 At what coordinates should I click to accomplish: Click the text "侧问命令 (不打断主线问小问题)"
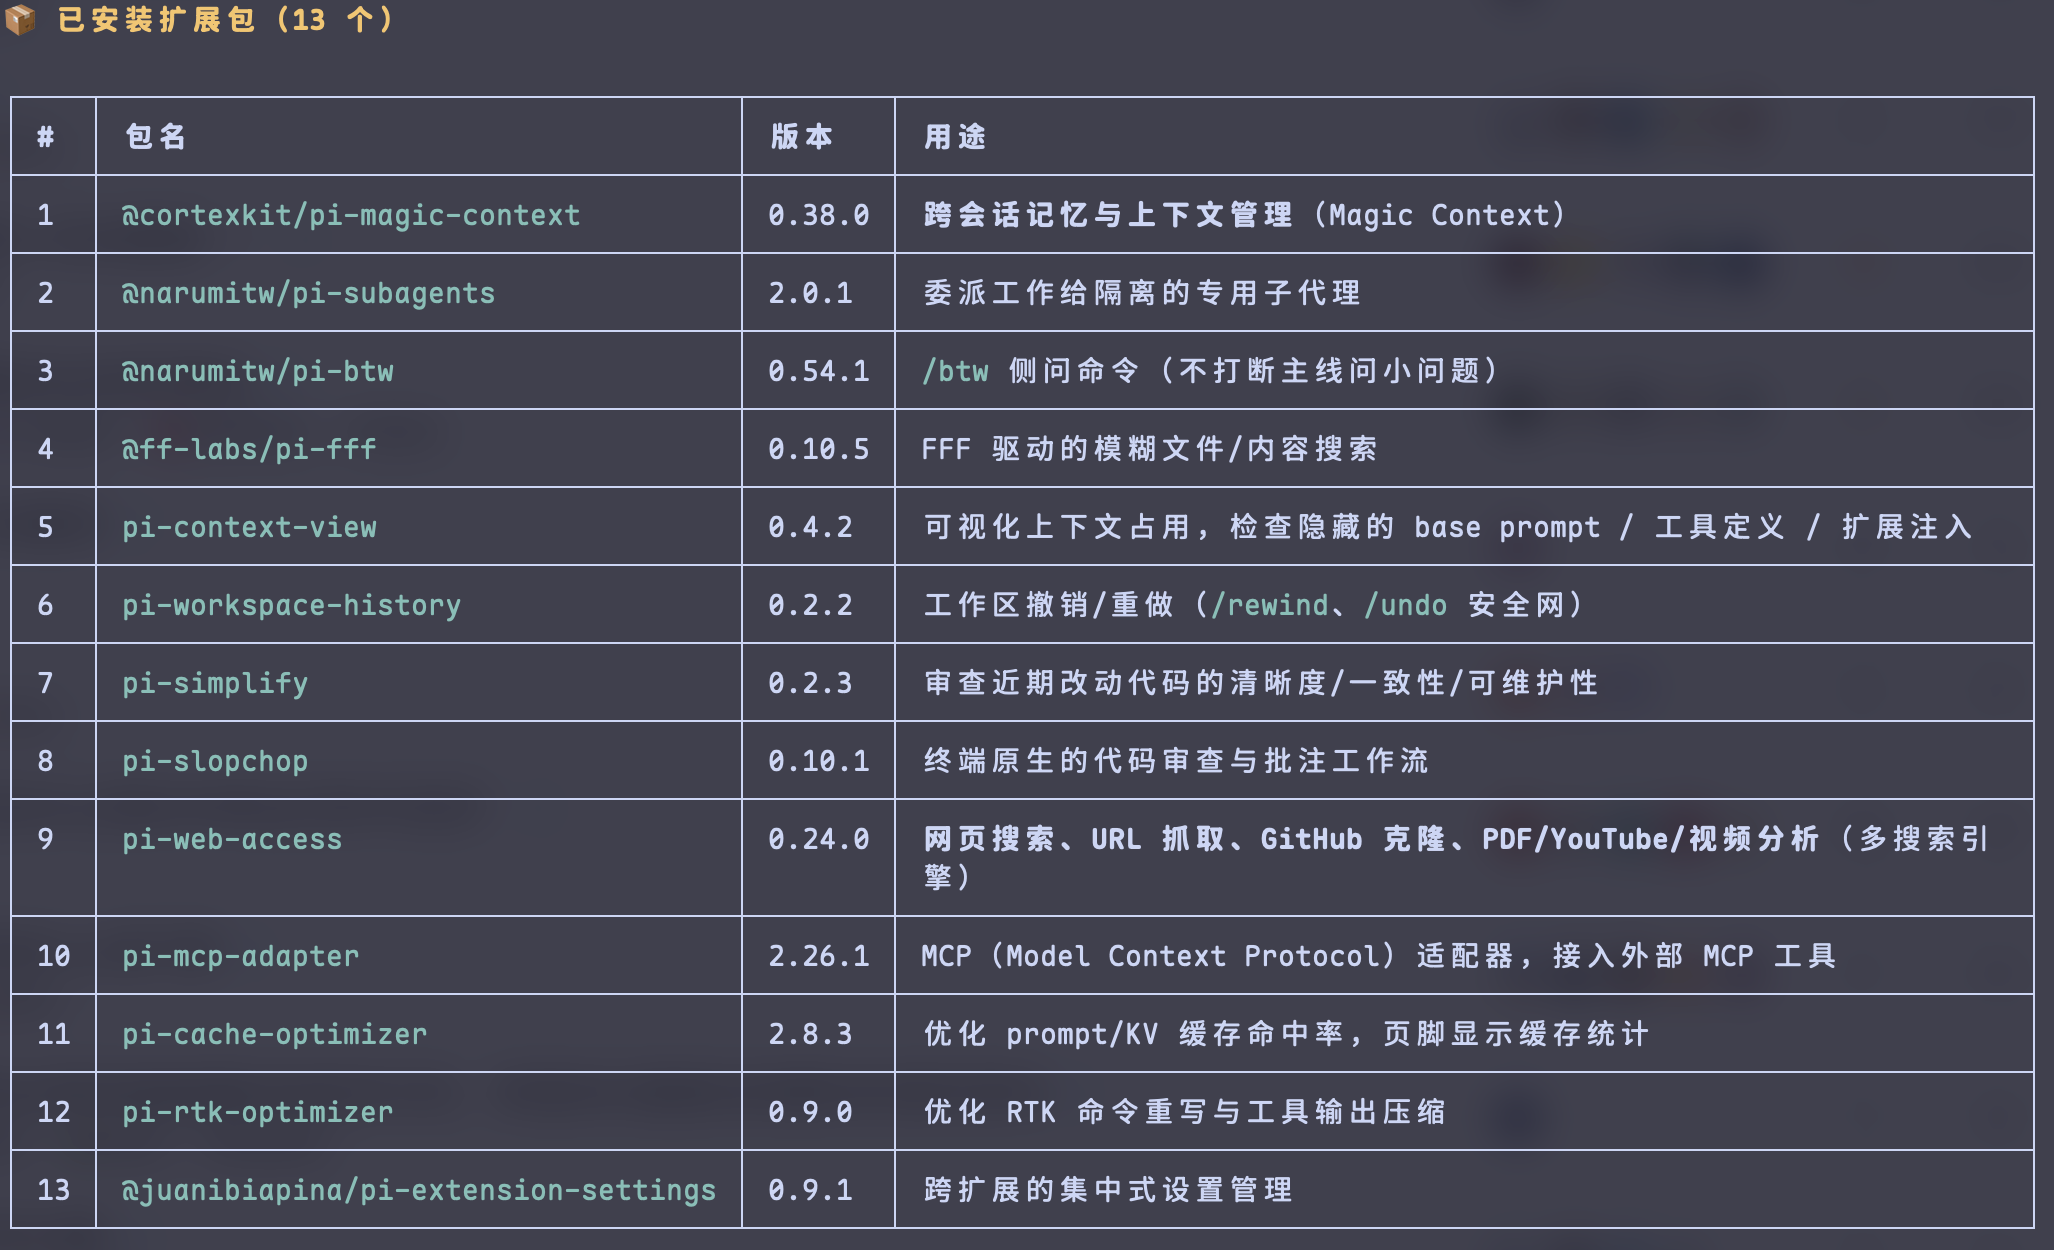[x=1253, y=371]
